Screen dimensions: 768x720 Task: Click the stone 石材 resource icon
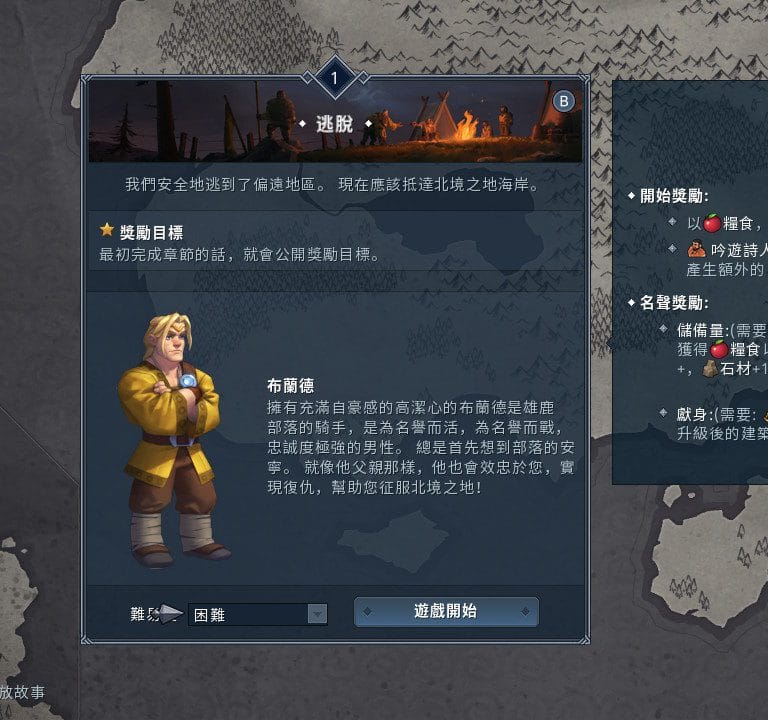click(x=710, y=368)
